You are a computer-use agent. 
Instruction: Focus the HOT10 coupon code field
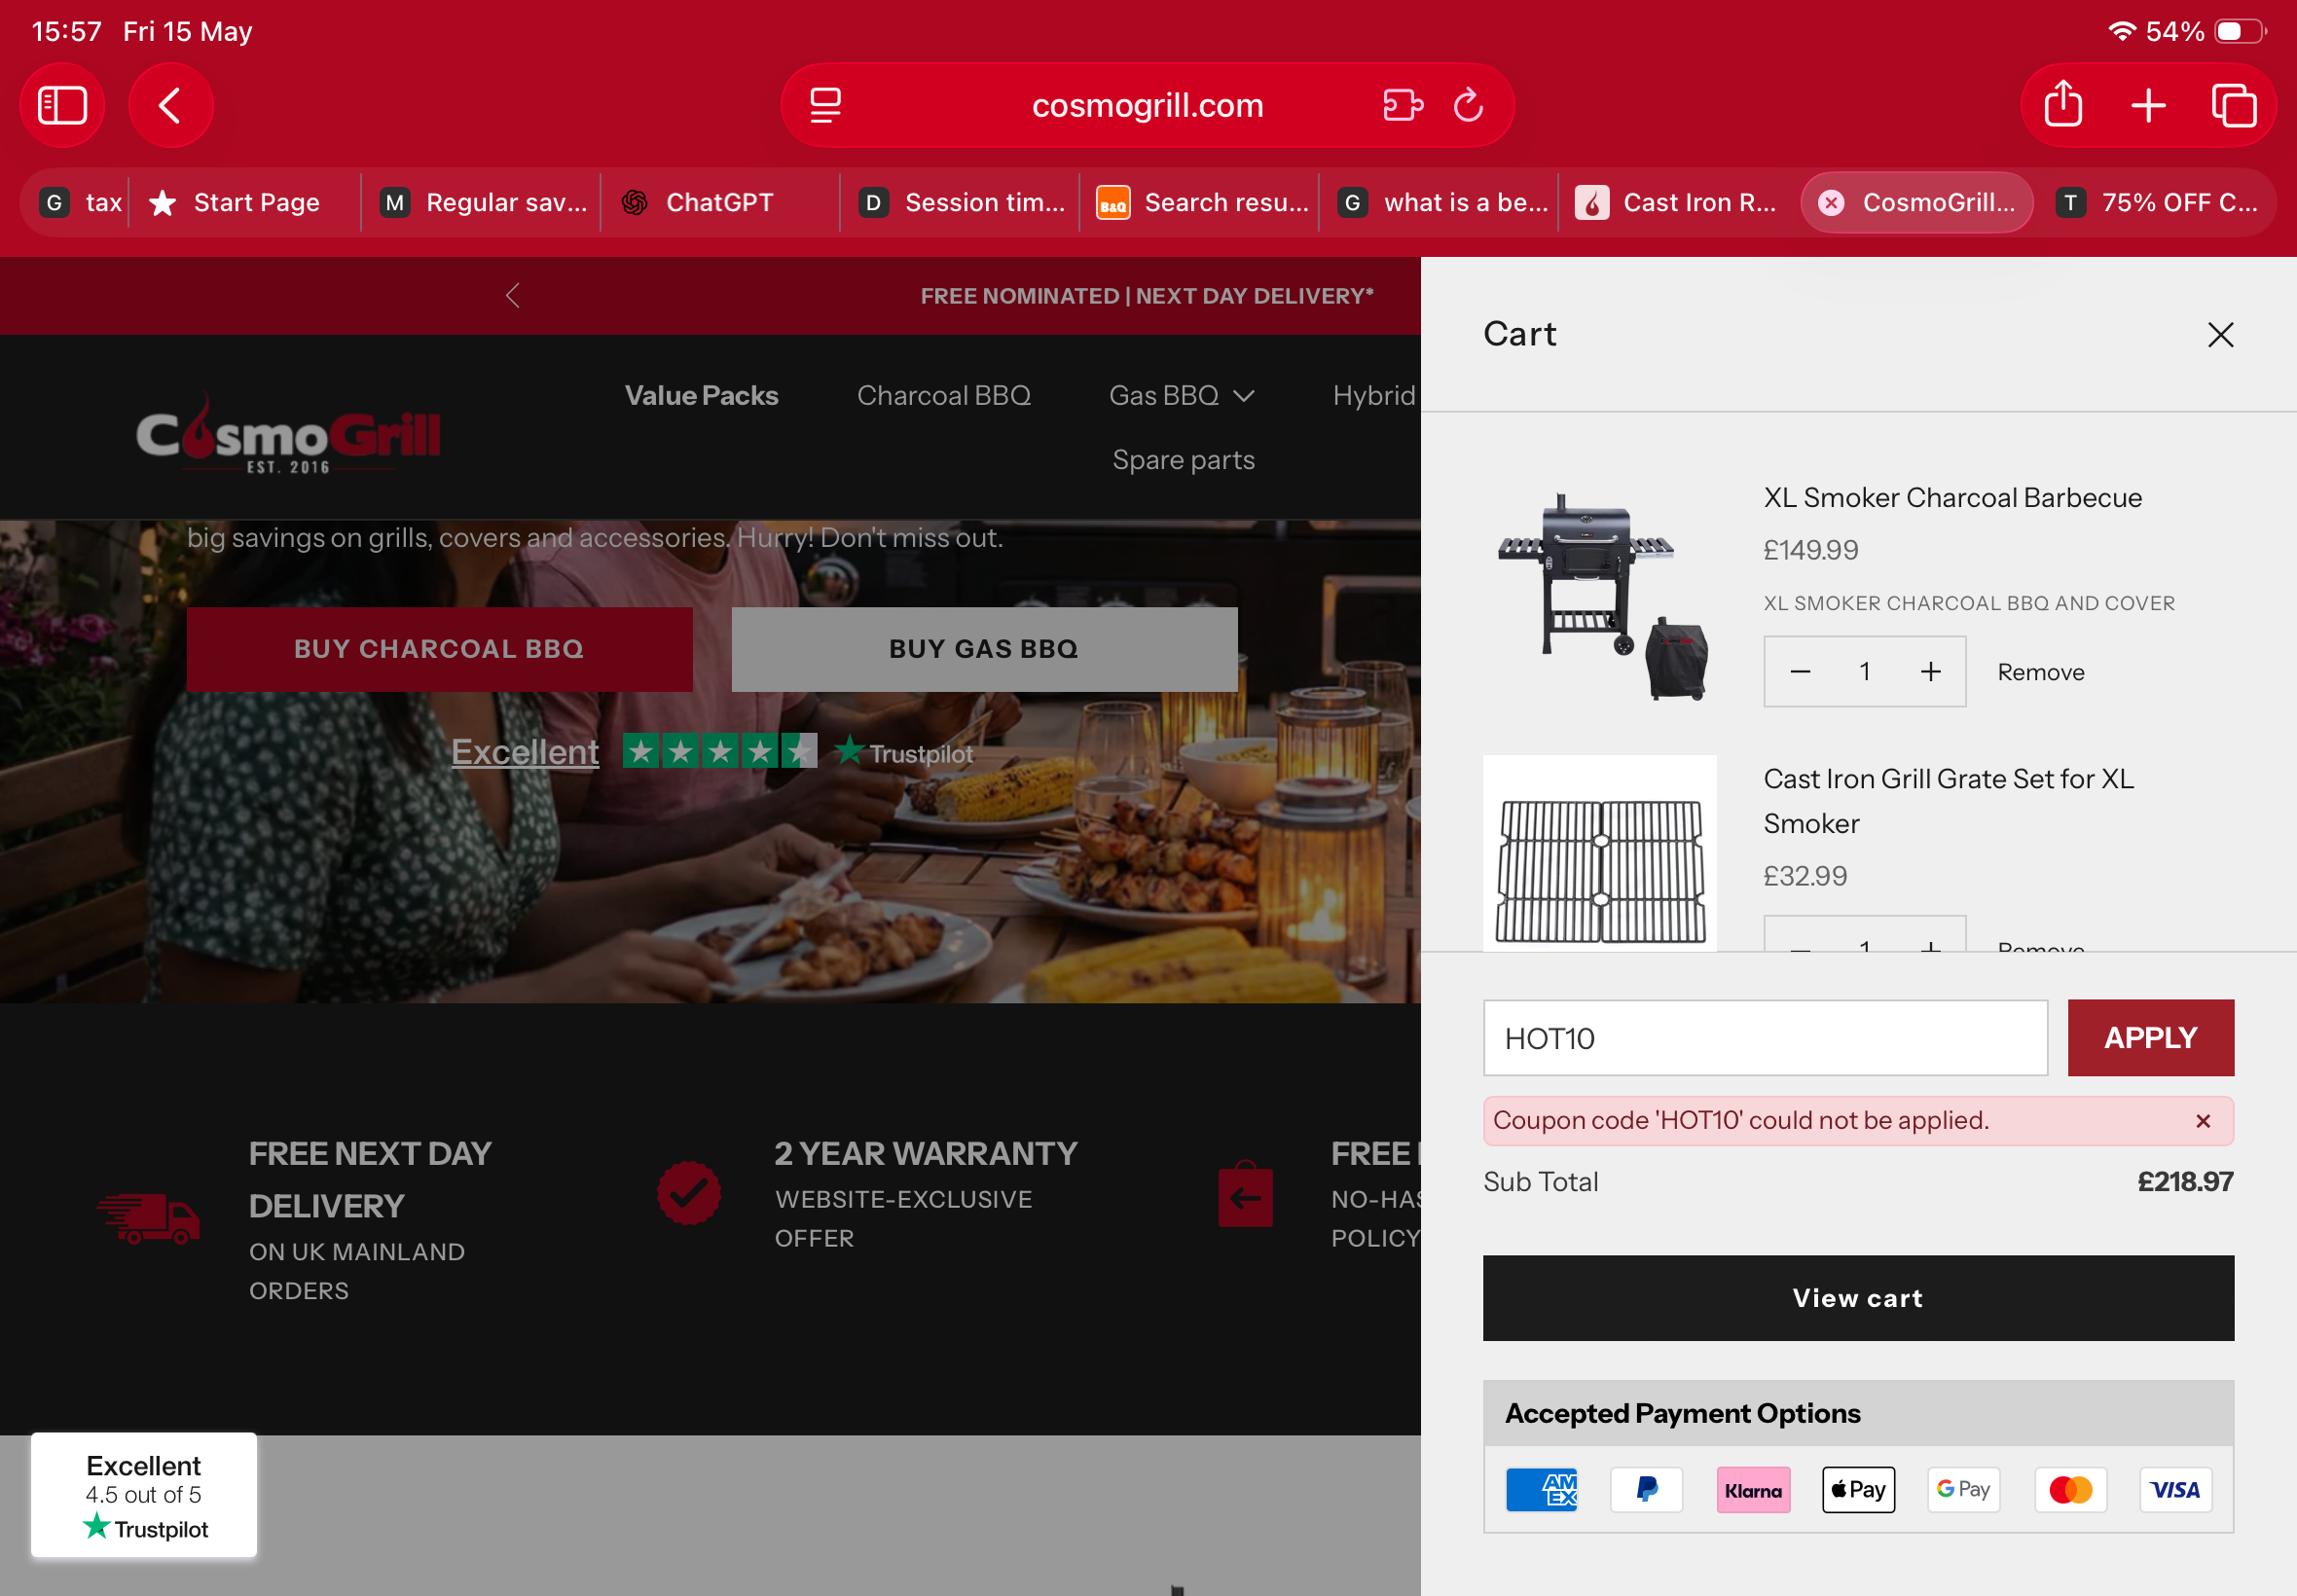1765,1038
